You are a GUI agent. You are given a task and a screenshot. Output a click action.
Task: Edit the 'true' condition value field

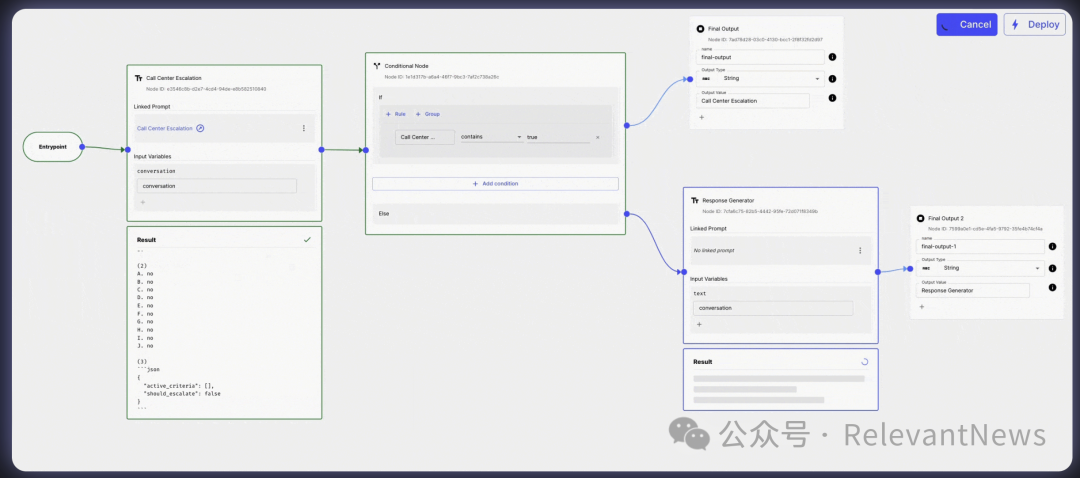coord(558,137)
